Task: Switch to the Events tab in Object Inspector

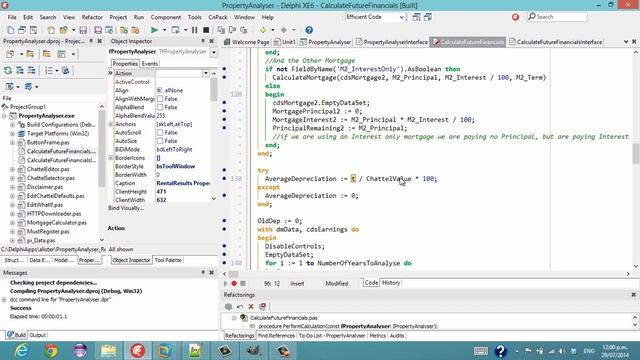Action: point(150,64)
